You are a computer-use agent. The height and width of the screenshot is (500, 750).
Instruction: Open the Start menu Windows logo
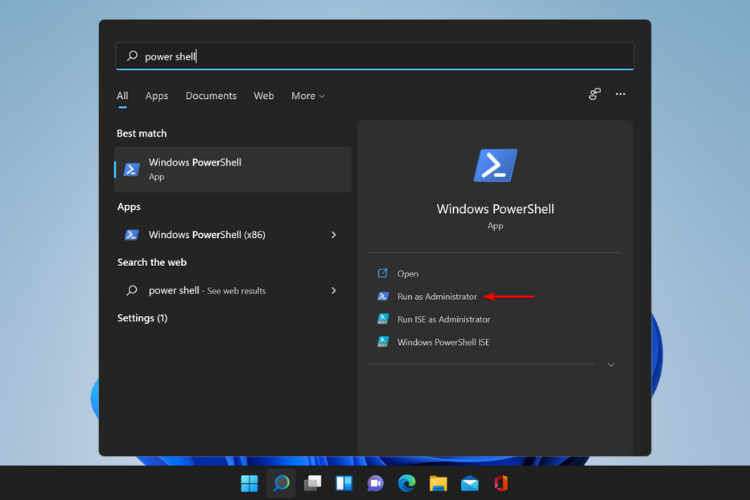(249, 484)
